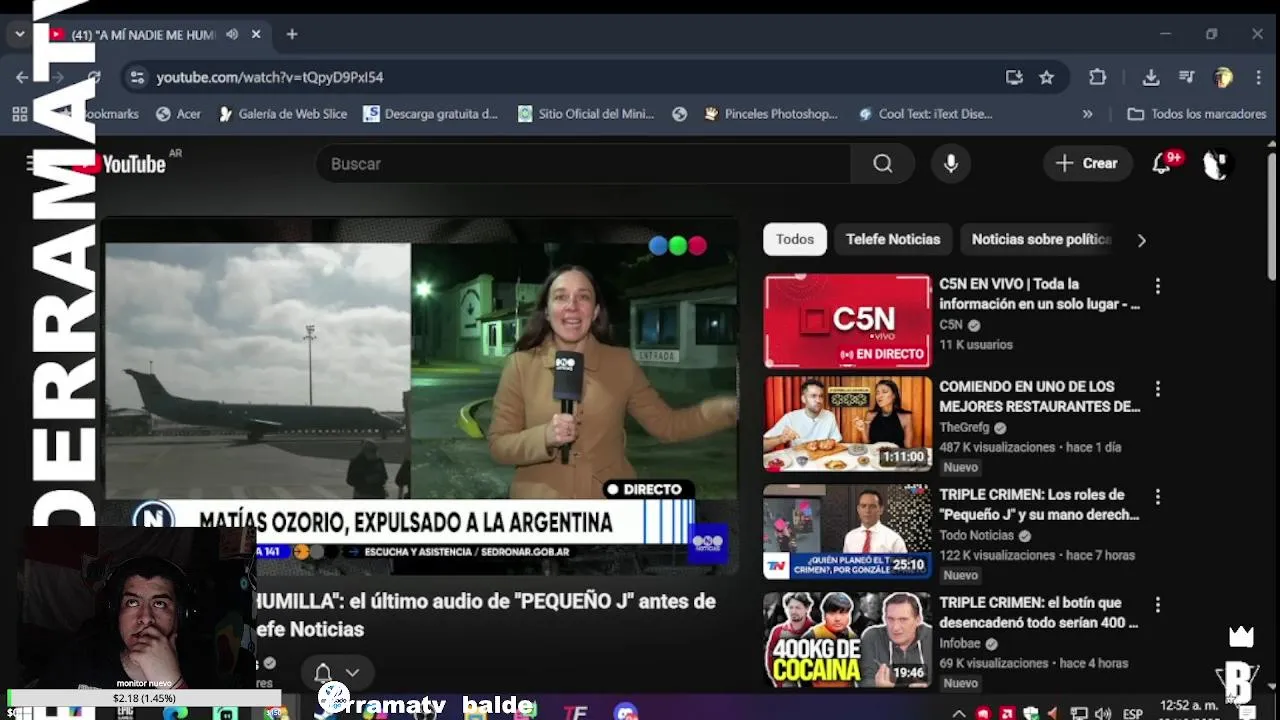1280x720 pixels.
Task: Open Galería de Web Slice bookmark
Action: 282,114
